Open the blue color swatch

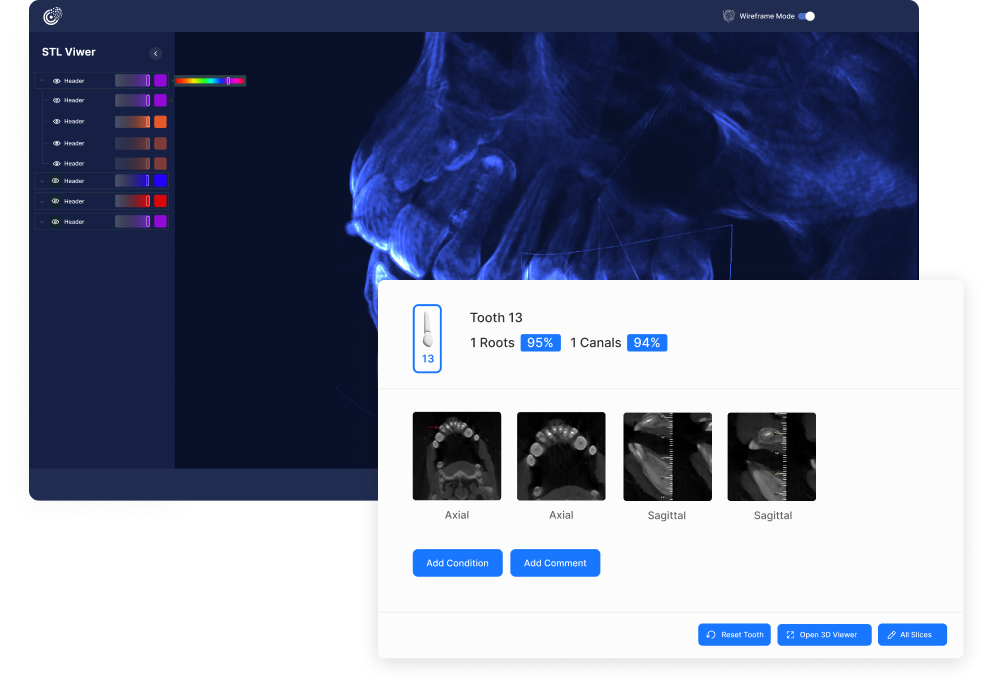click(160, 181)
